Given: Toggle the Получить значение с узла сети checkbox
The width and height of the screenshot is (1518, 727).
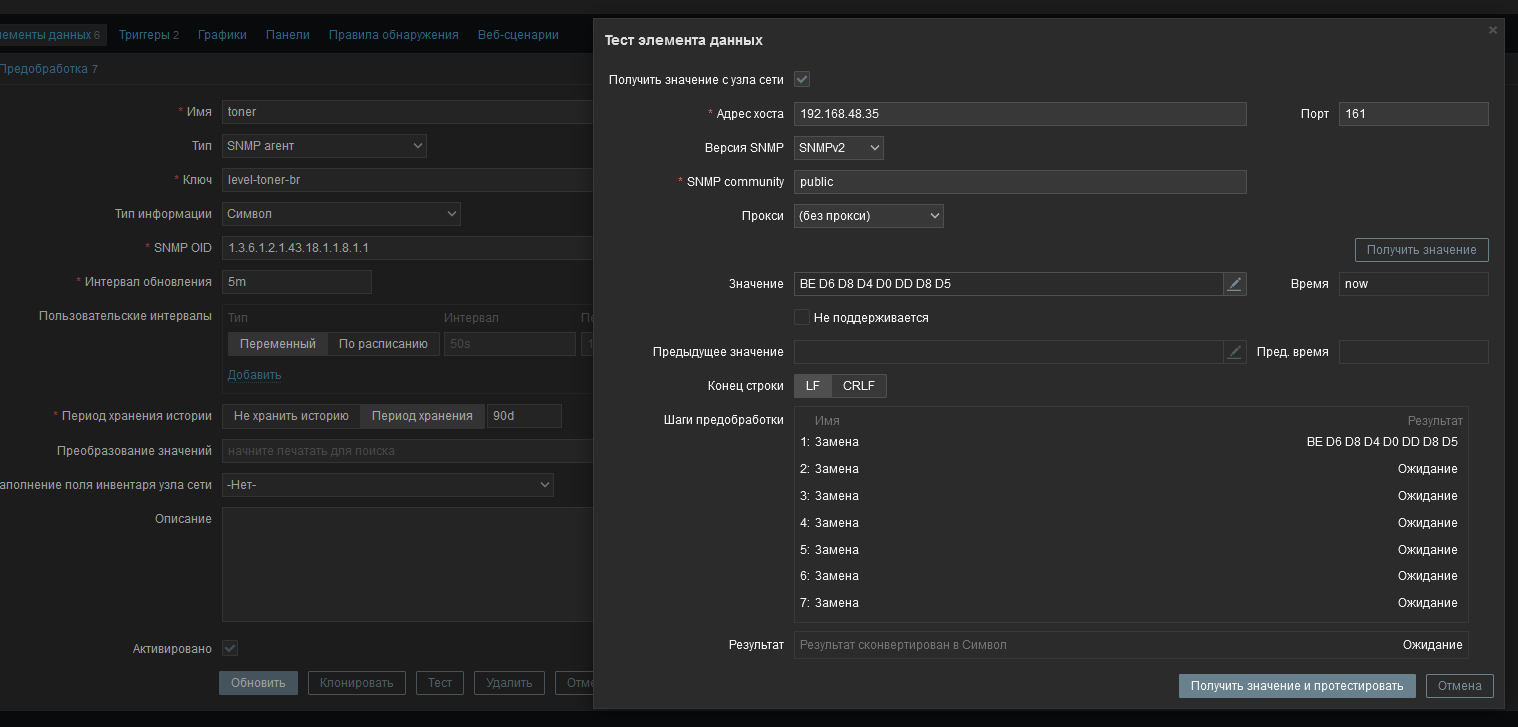Looking at the screenshot, I should point(802,79).
